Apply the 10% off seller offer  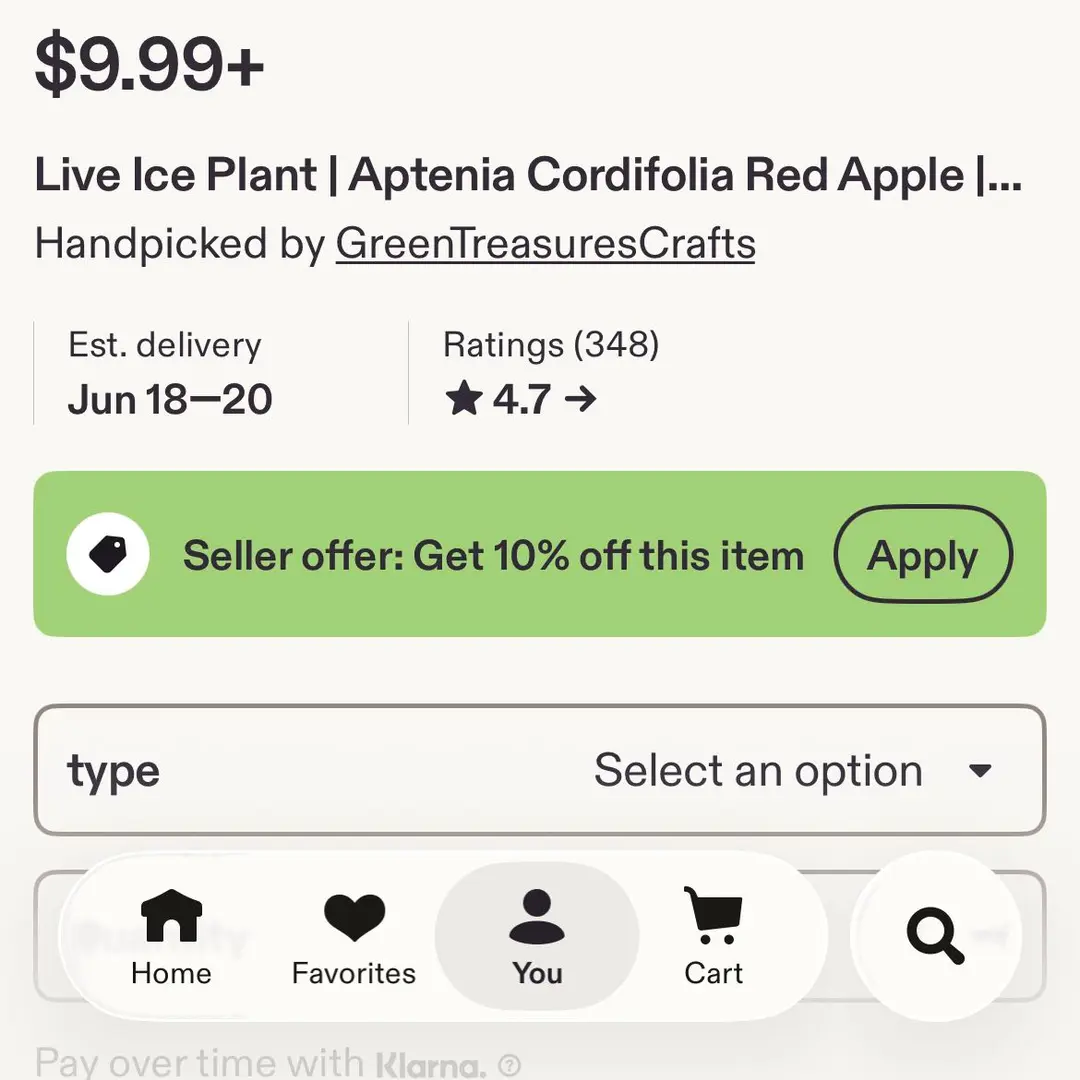tap(923, 554)
